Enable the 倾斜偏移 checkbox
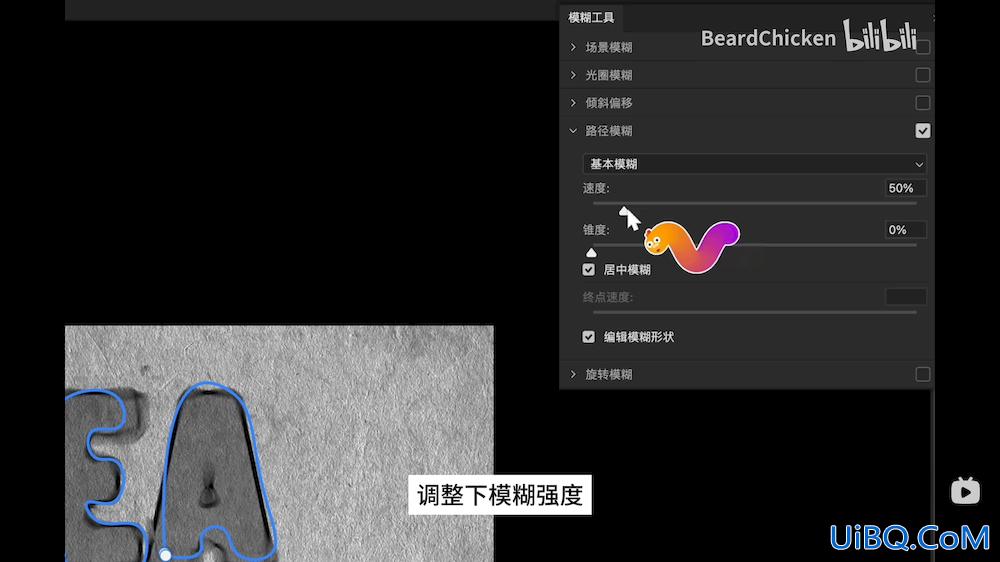1000x562 pixels. (922, 103)
